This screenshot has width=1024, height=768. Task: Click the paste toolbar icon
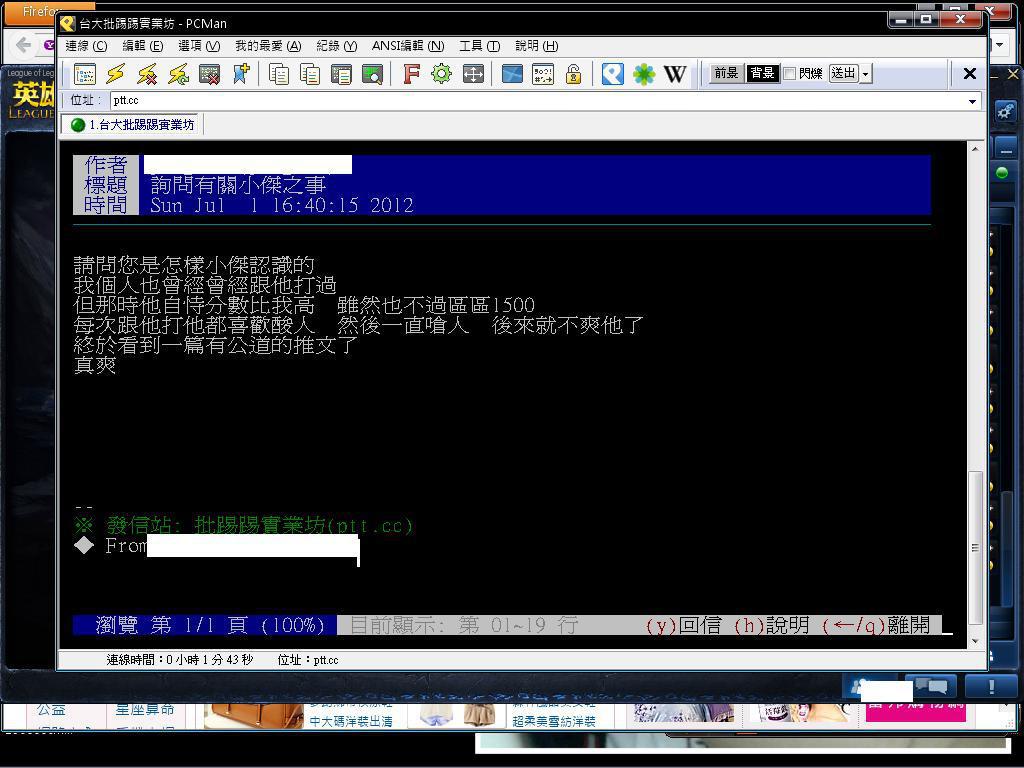pyautogui.click(x=342, y=74)
